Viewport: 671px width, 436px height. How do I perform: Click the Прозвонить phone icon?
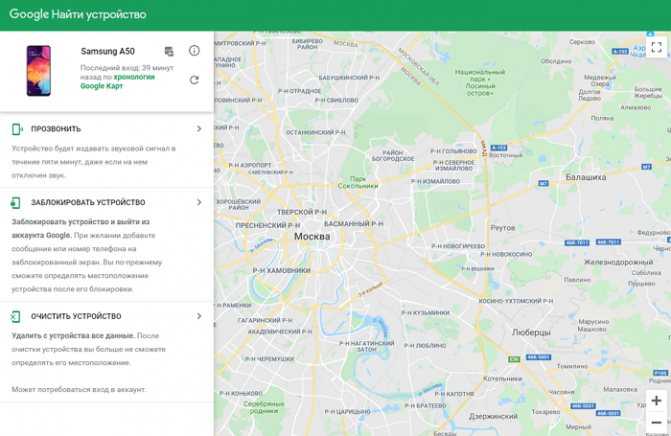click(17, 129)
